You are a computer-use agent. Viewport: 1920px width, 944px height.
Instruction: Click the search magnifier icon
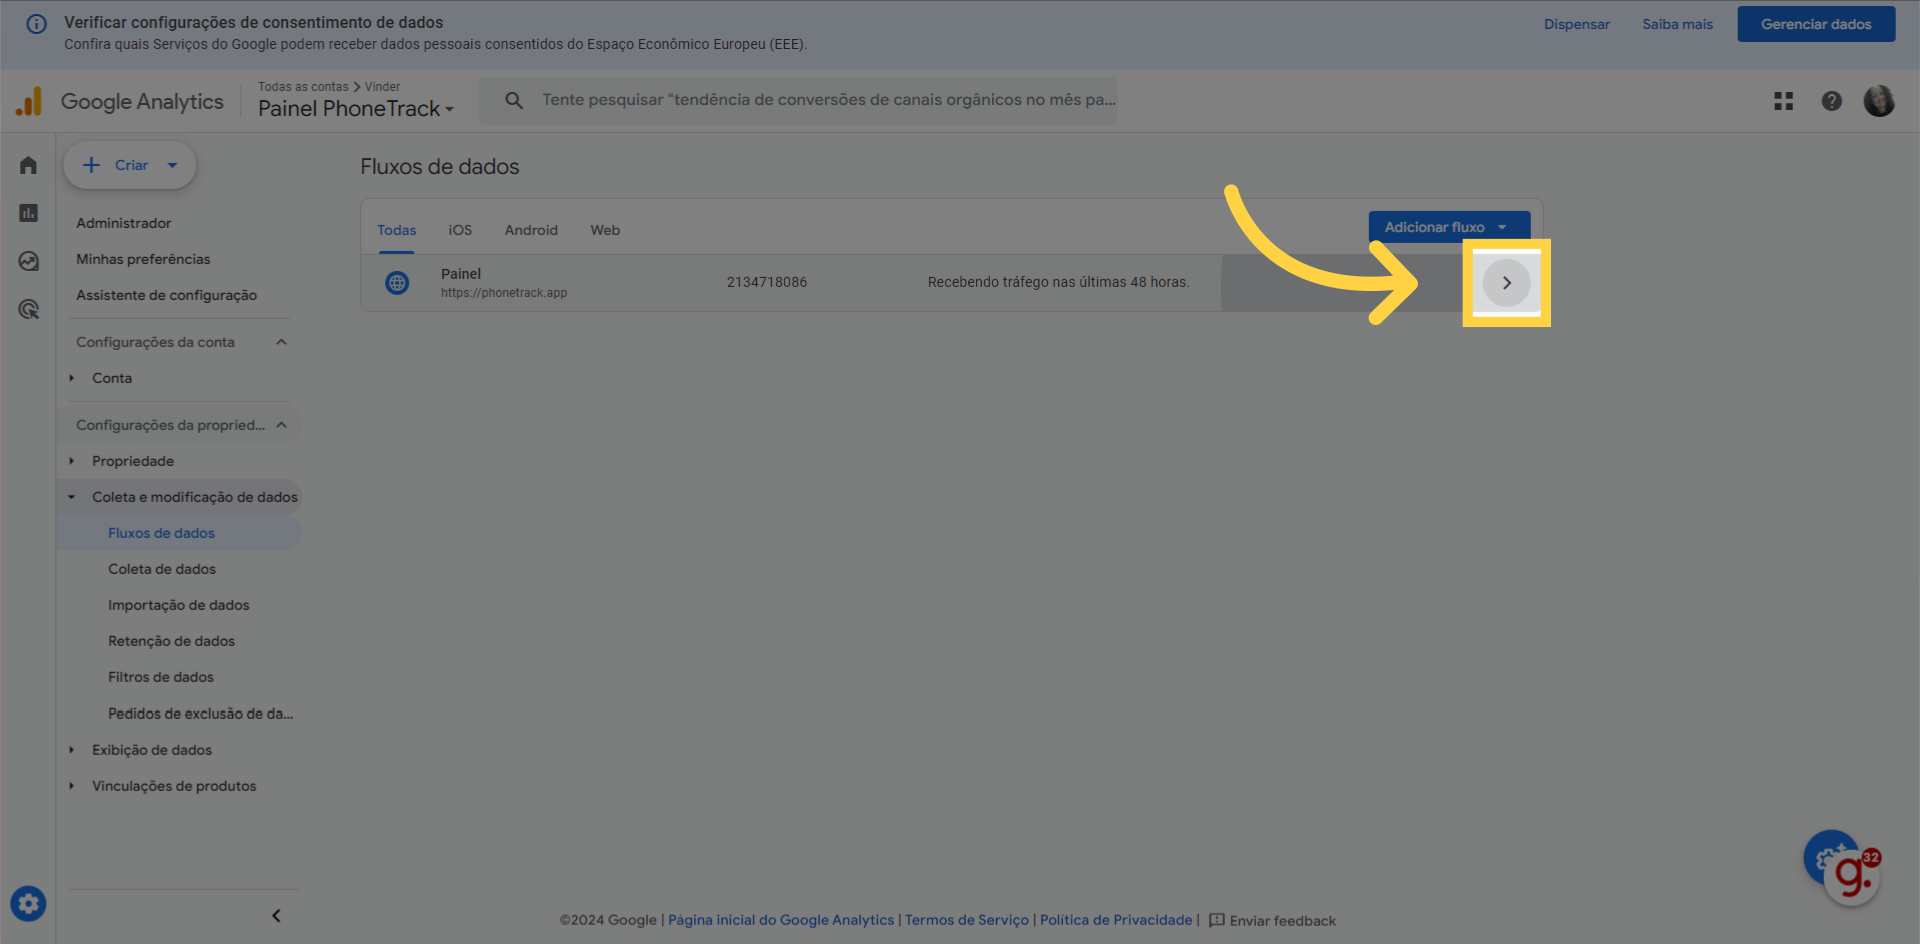[x=514, y=100]
